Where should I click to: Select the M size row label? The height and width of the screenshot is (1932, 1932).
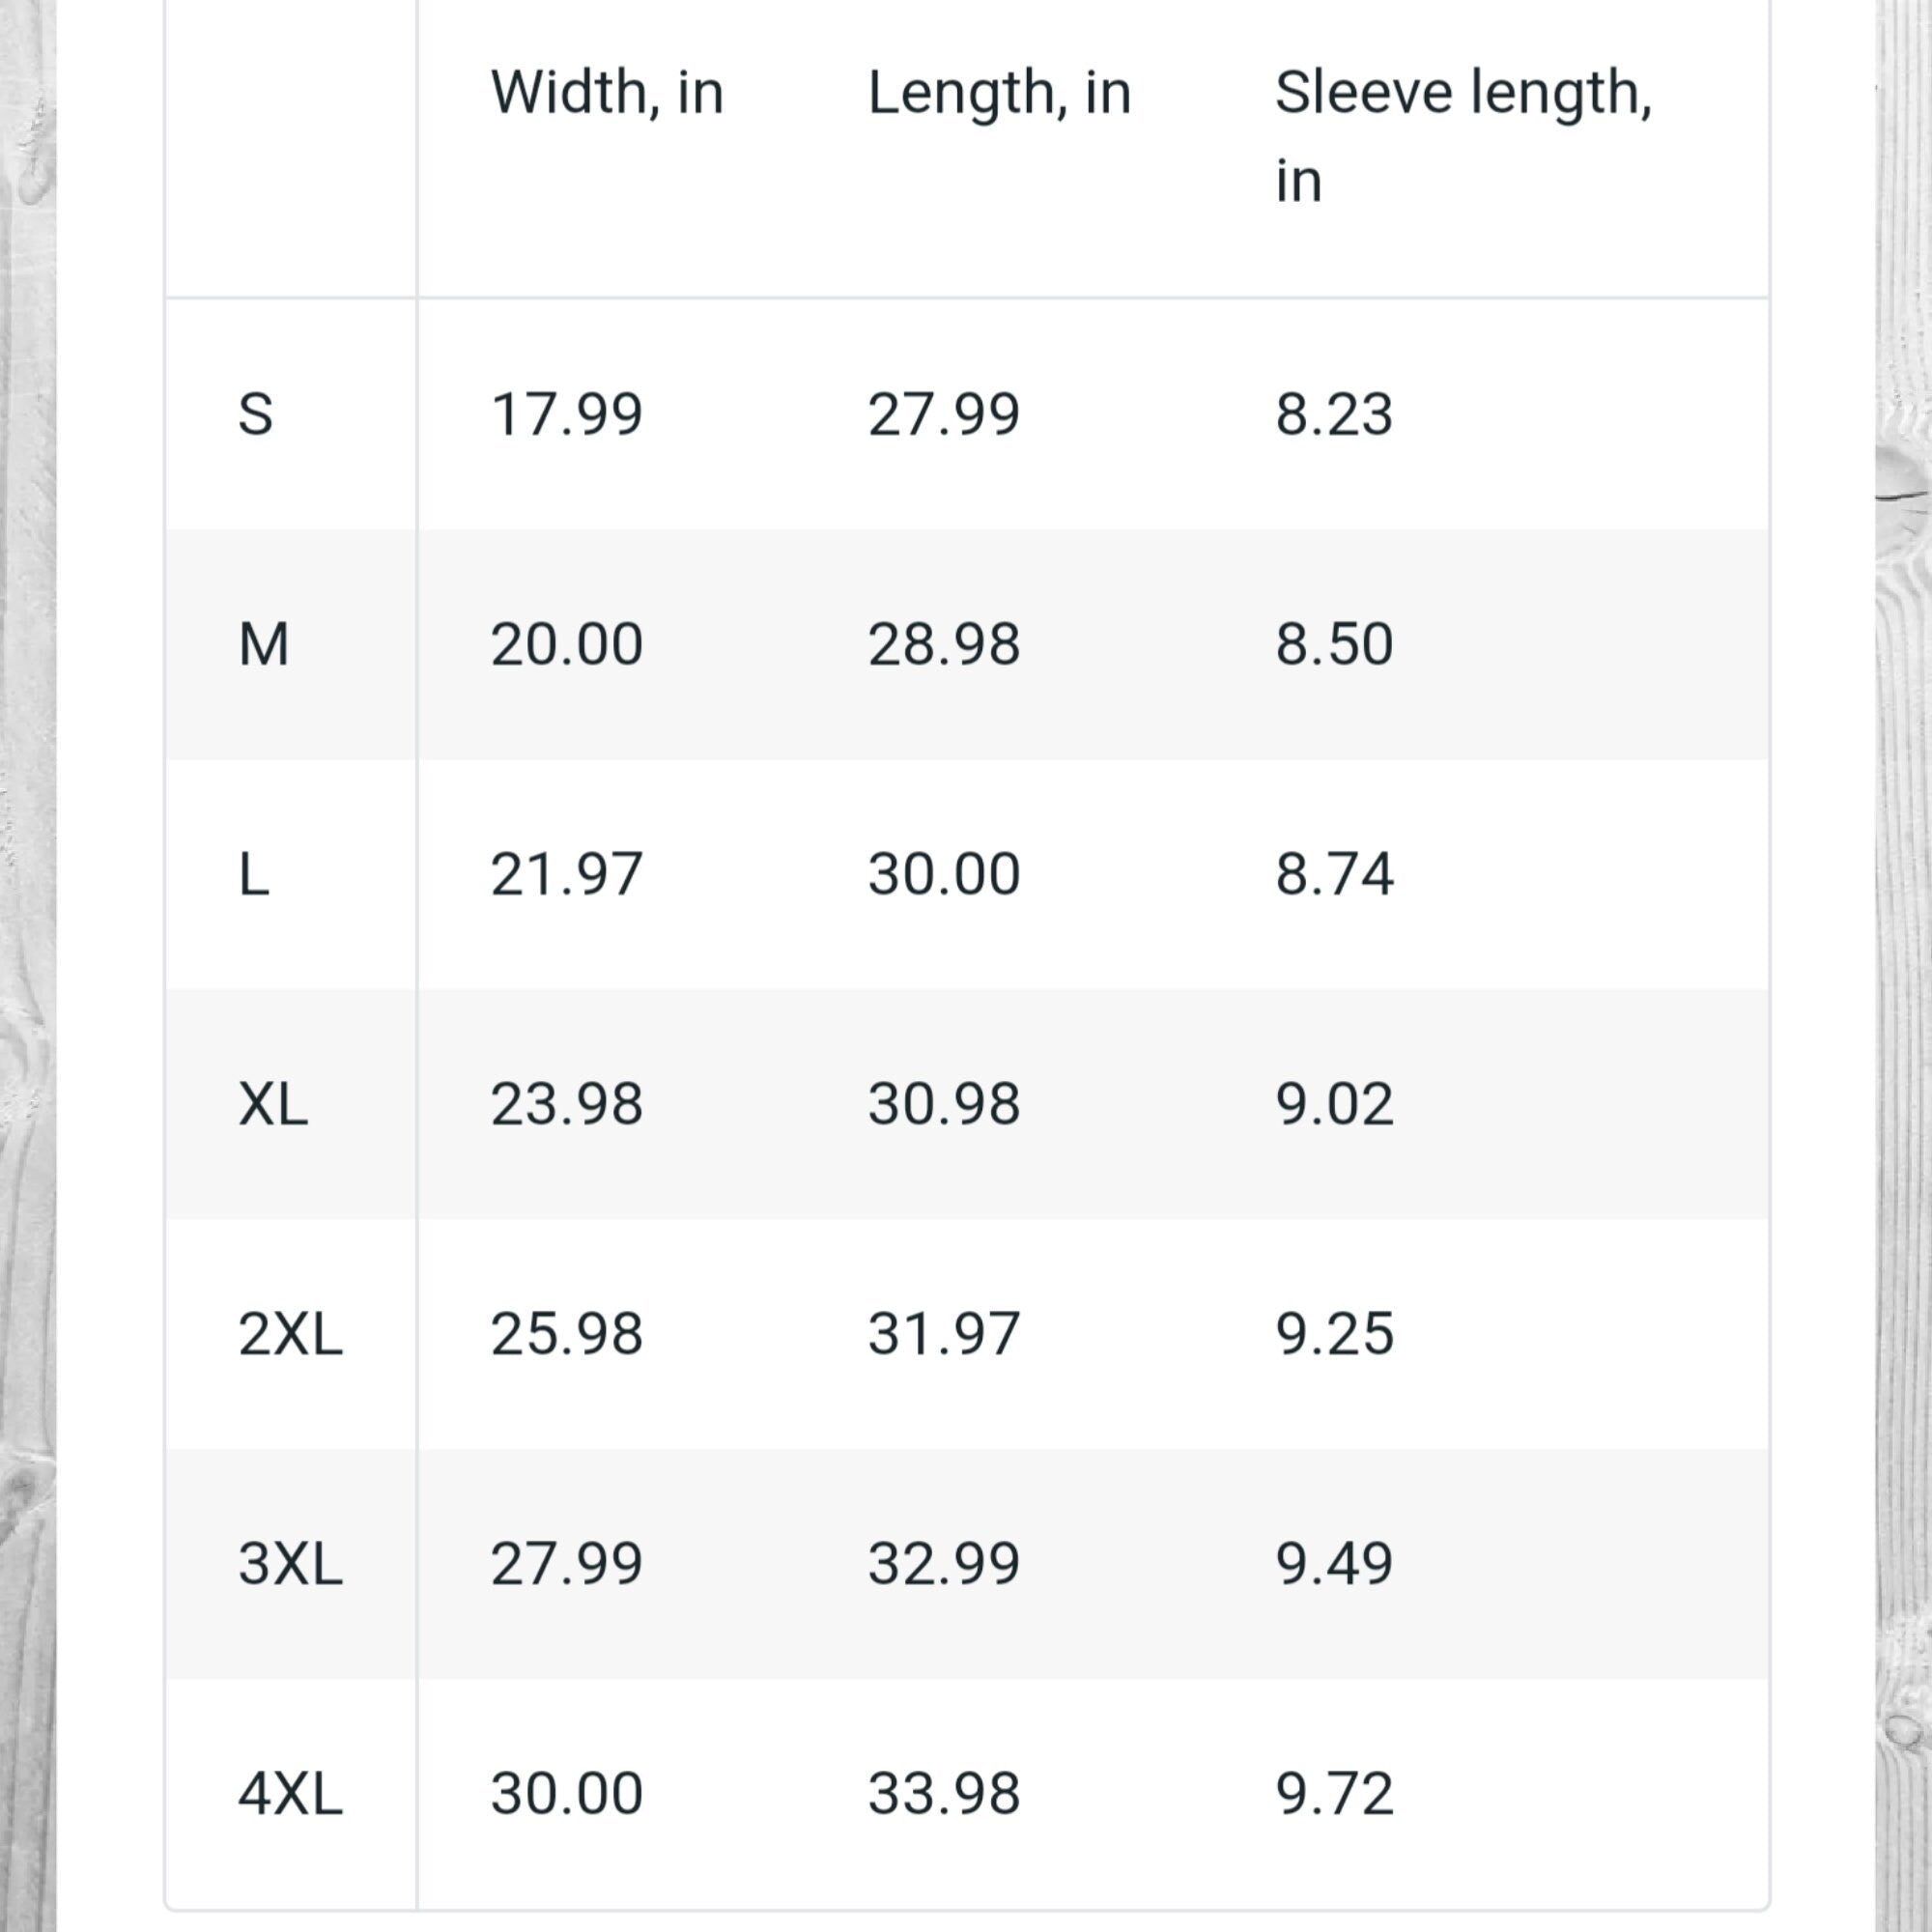click(264, 644)
